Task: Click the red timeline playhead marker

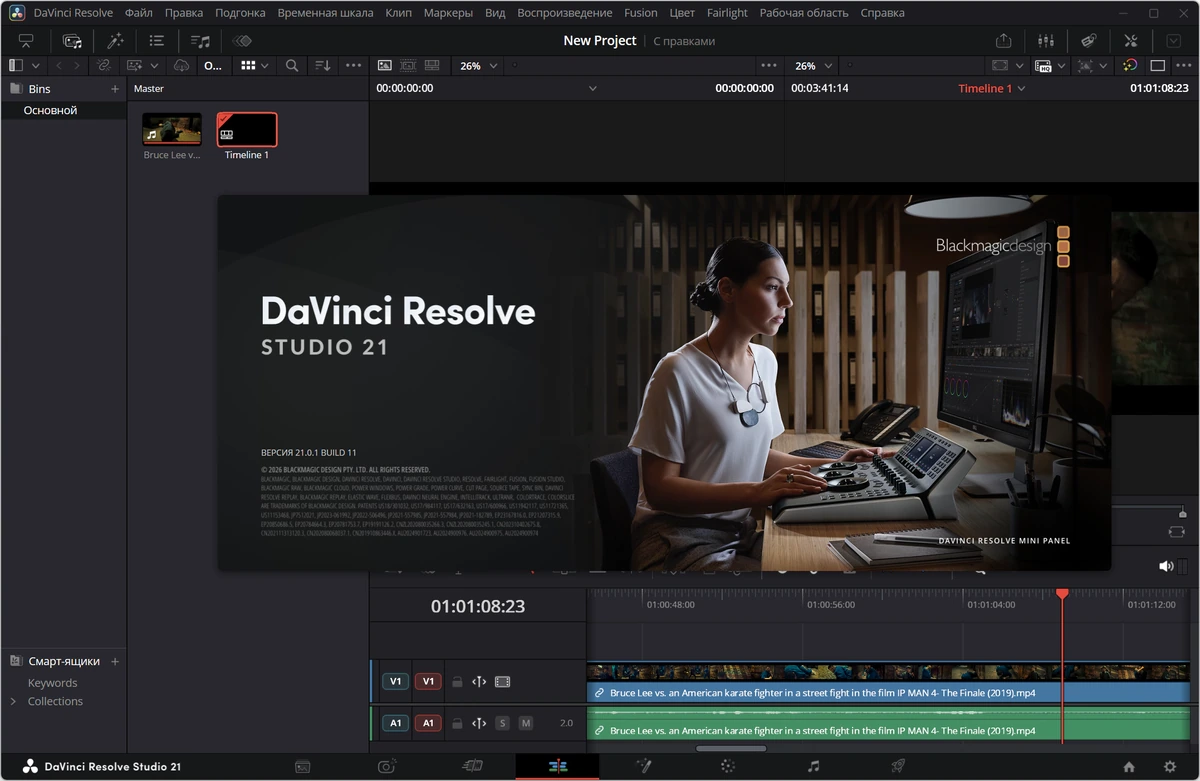Action: pyautogui.click(x=1062, y=594)
